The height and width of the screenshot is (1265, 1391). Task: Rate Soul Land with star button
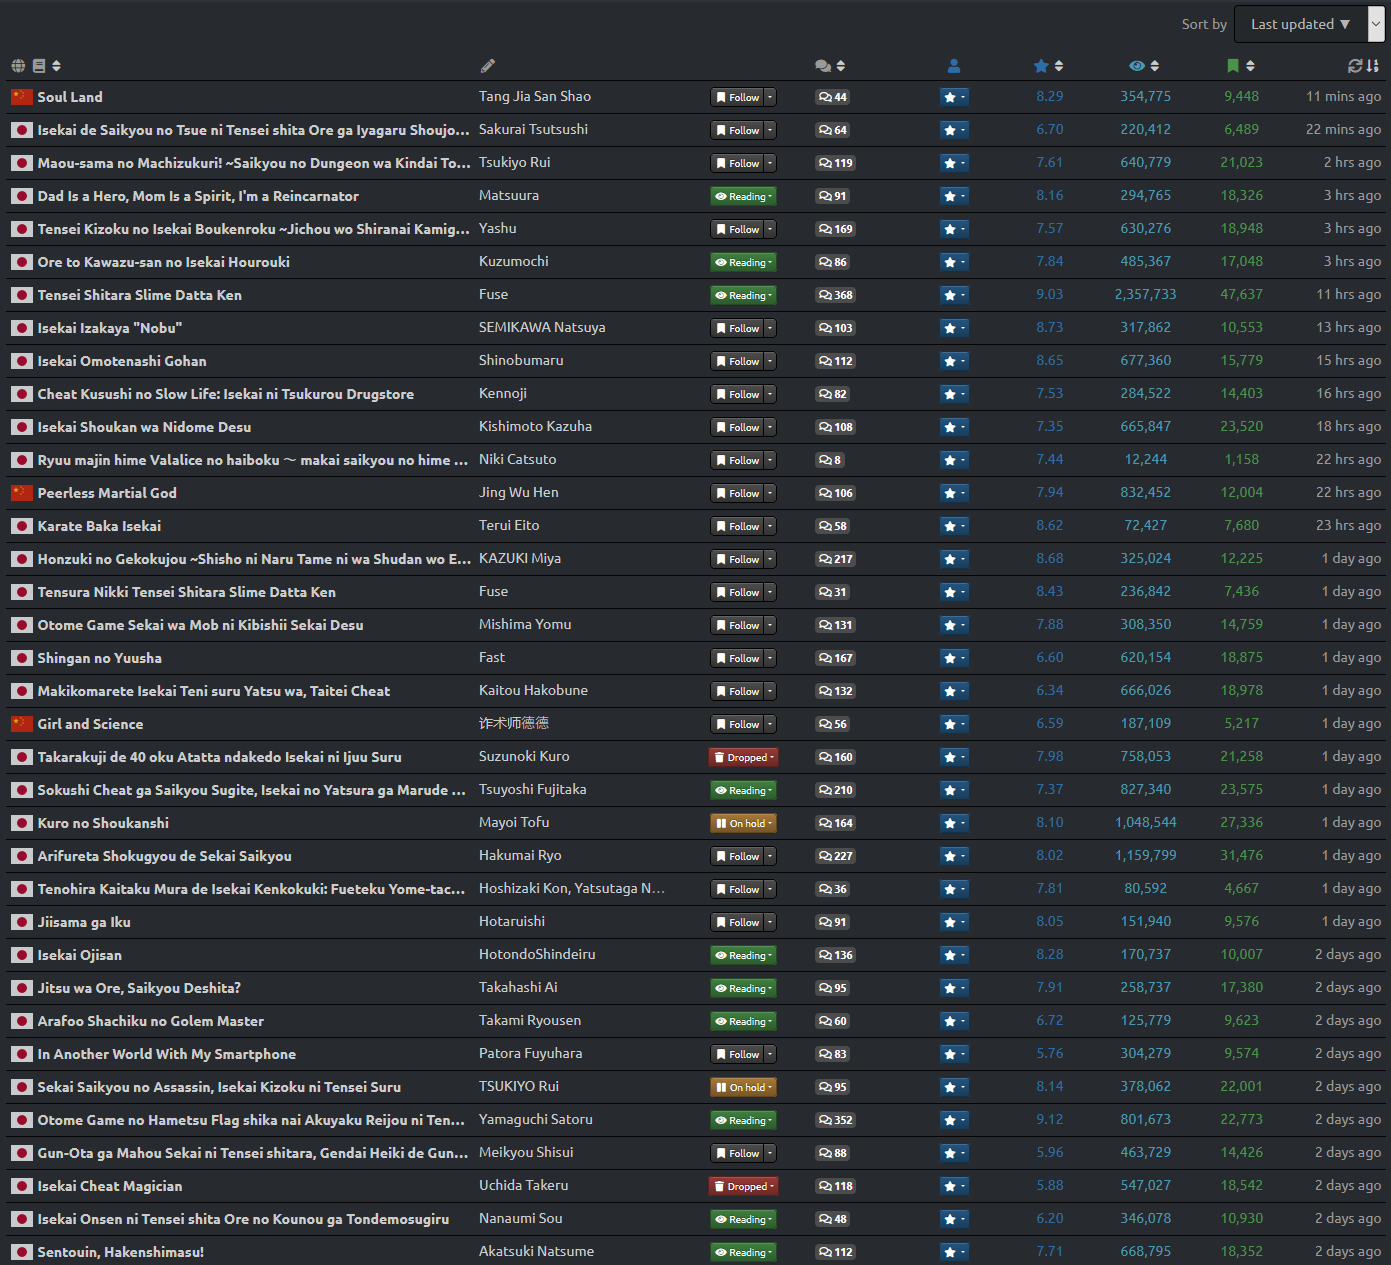[954, 97]
